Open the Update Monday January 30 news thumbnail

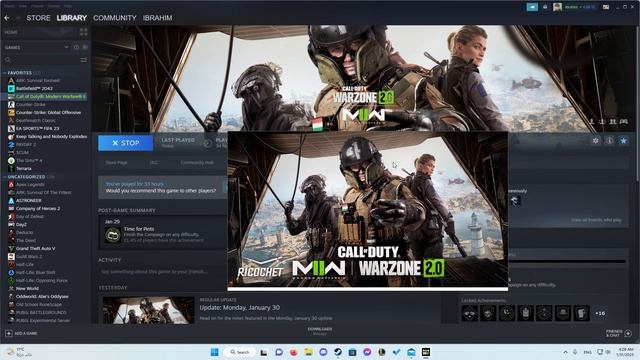pos(149,310)
